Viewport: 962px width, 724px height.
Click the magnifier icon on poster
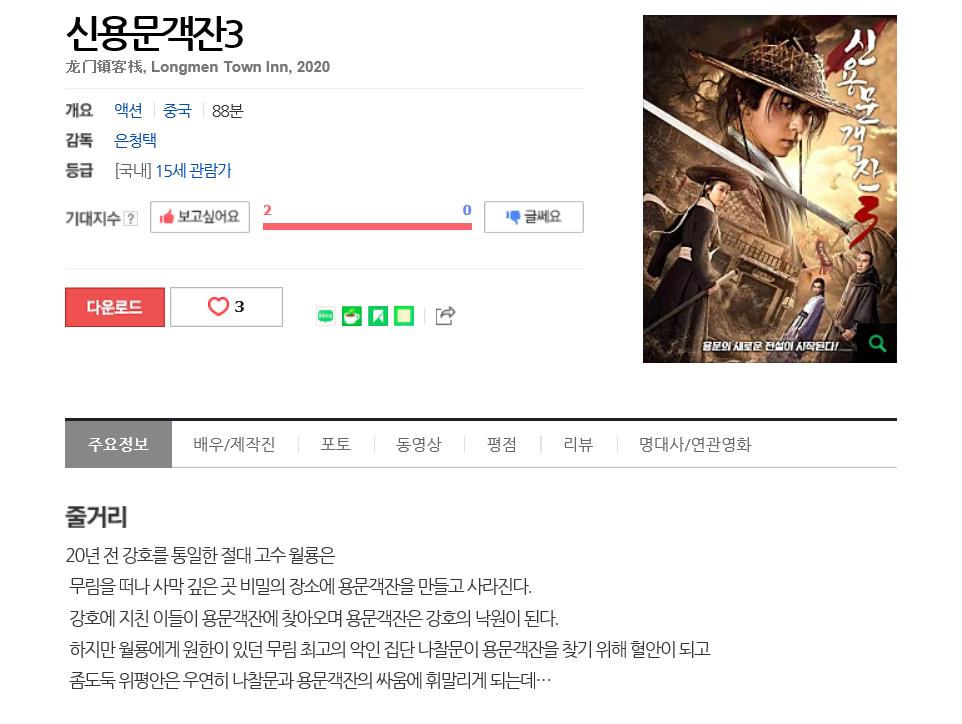tap(877, 344)
